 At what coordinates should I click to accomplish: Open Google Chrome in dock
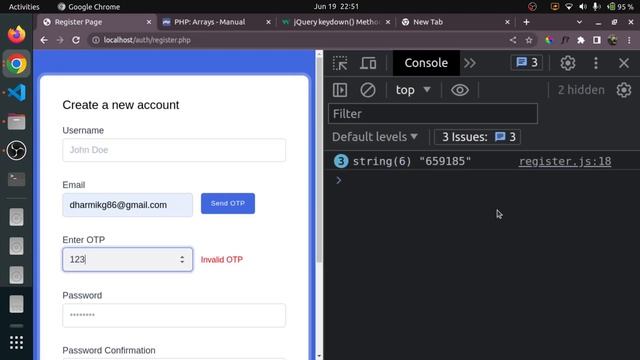(16, 64)
